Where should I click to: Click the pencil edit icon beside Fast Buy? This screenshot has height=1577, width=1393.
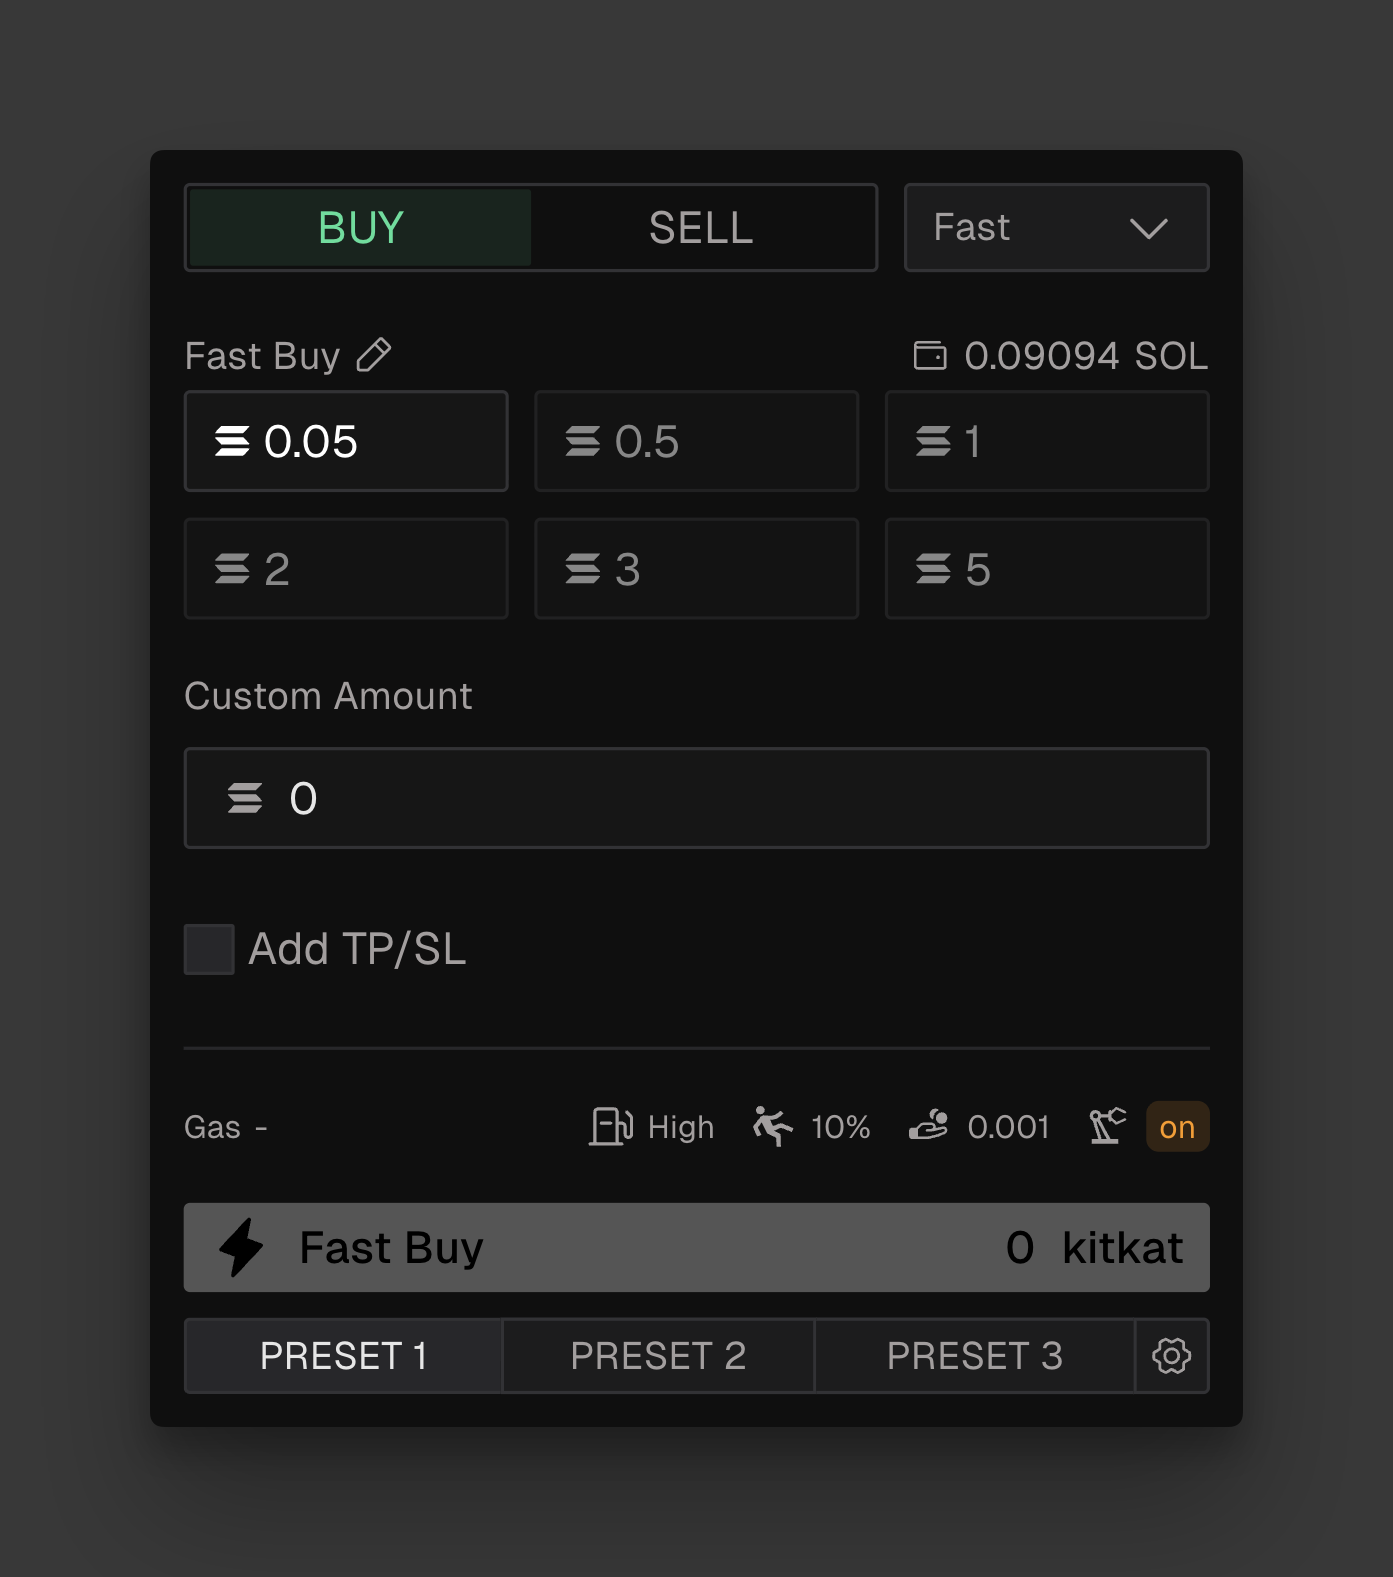tap(374, 355)
